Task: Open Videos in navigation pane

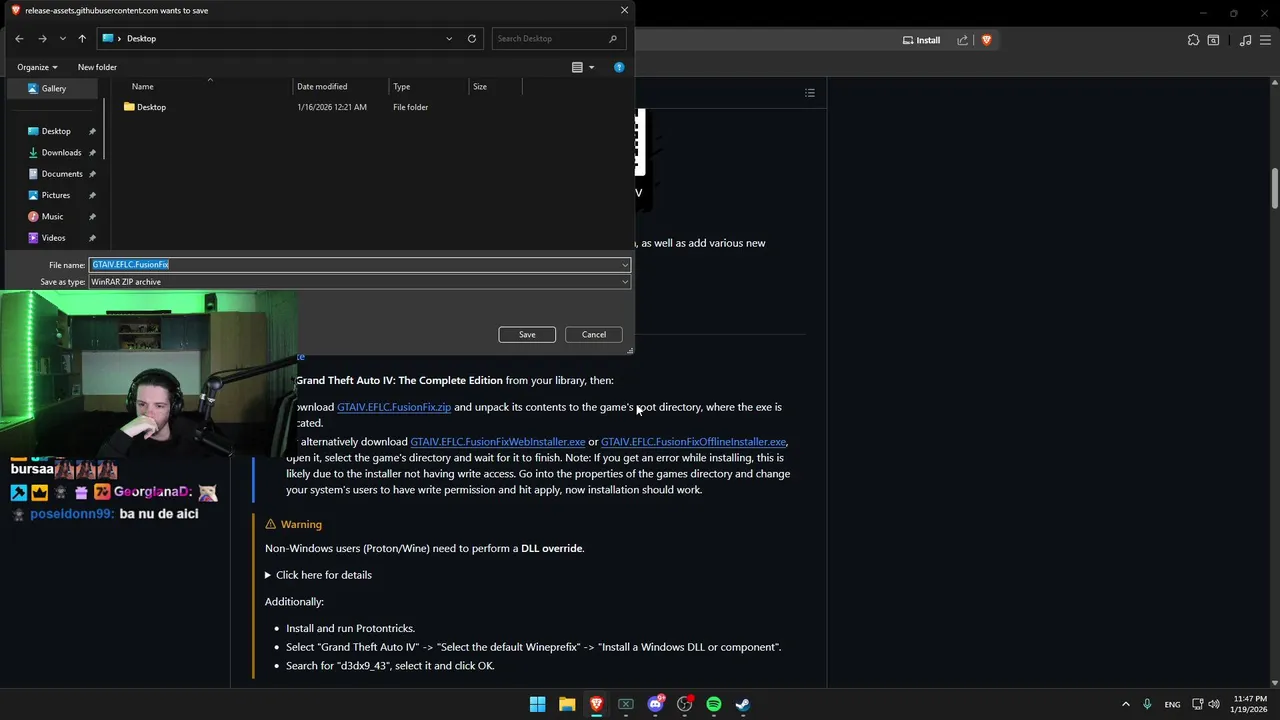Action: [53, 238]
